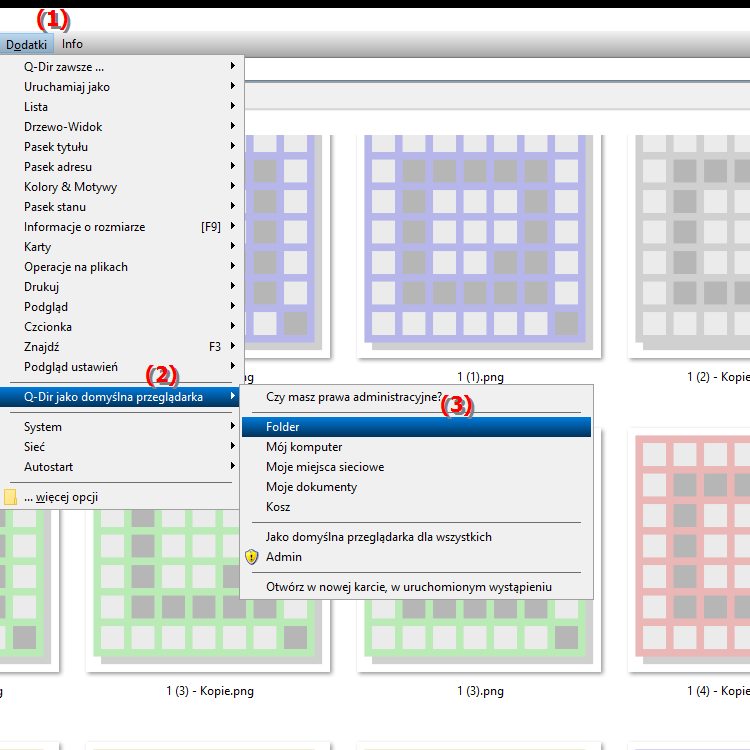Choose the Podgląd menu entry
Image resolution: width=750 pixels, height=750 pixels.
tap(122, 307)
